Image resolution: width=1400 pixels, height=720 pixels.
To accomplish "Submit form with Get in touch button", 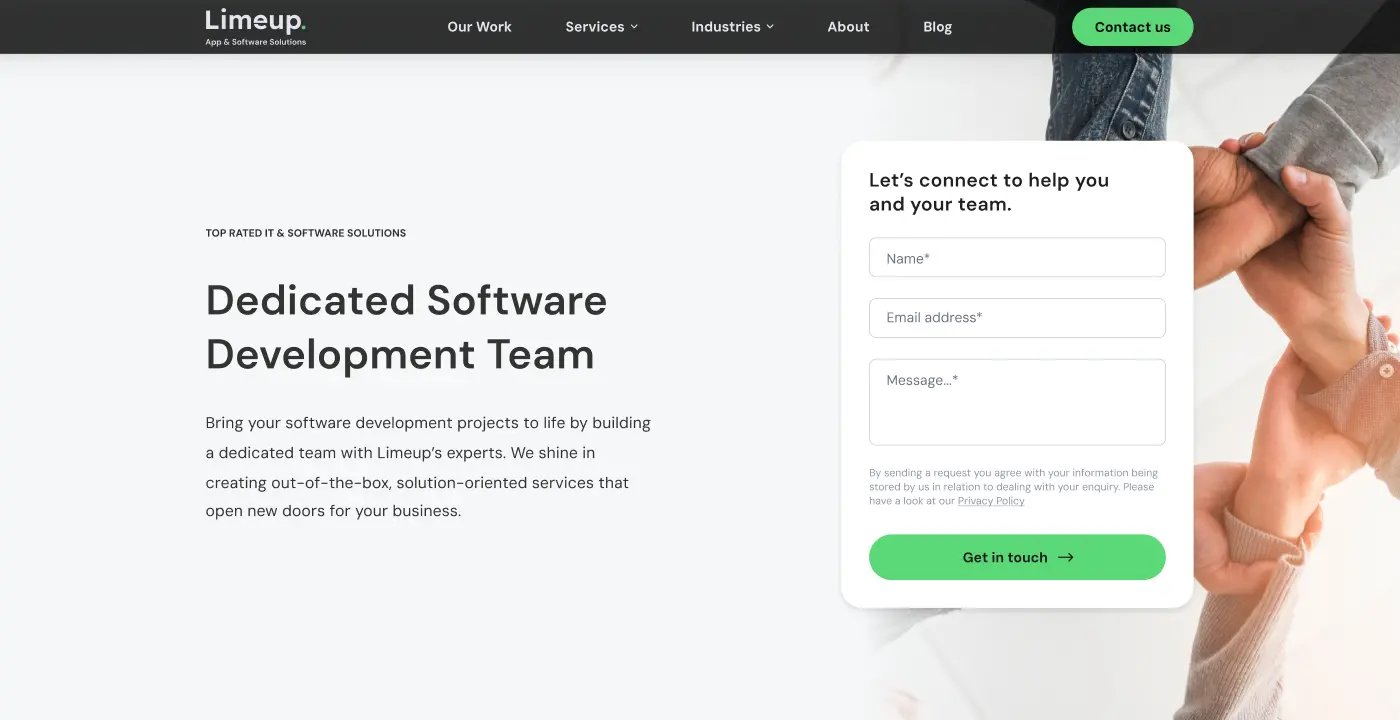I will [x=1004, y=557].
